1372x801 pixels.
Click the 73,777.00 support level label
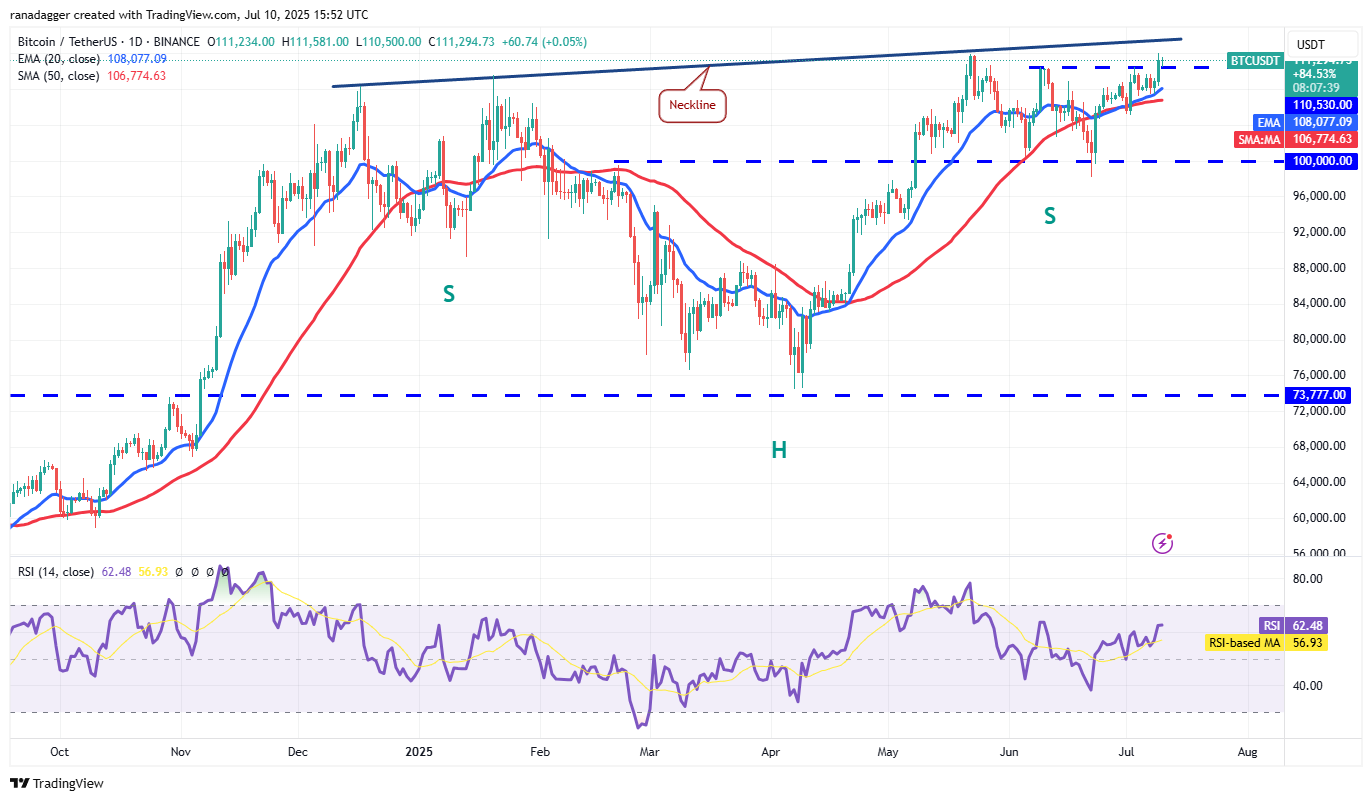pos(1320,395)
